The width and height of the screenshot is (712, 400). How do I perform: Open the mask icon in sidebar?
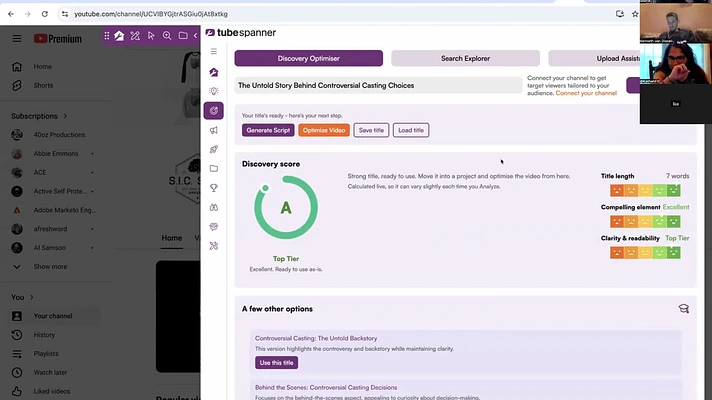(x=214, y=227)
